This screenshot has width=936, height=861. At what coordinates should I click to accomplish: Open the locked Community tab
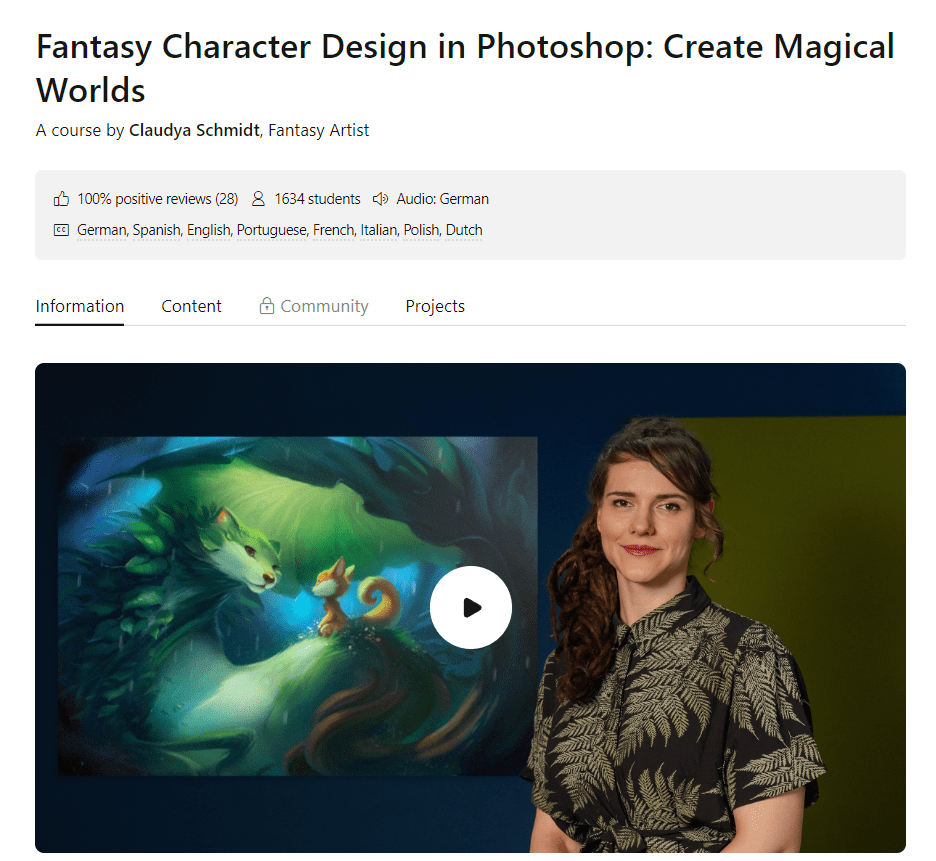pyautogui.click(x=324, y=306)
